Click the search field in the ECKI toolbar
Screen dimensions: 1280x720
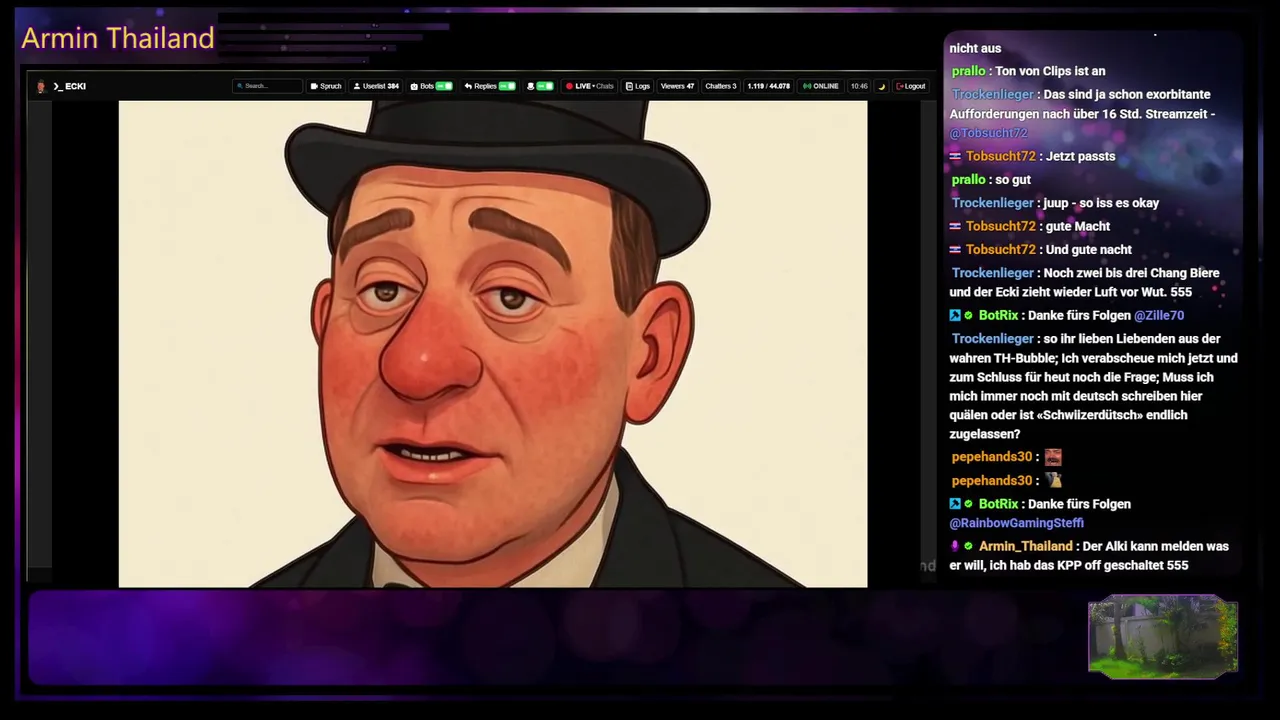[x=267, y=86]
